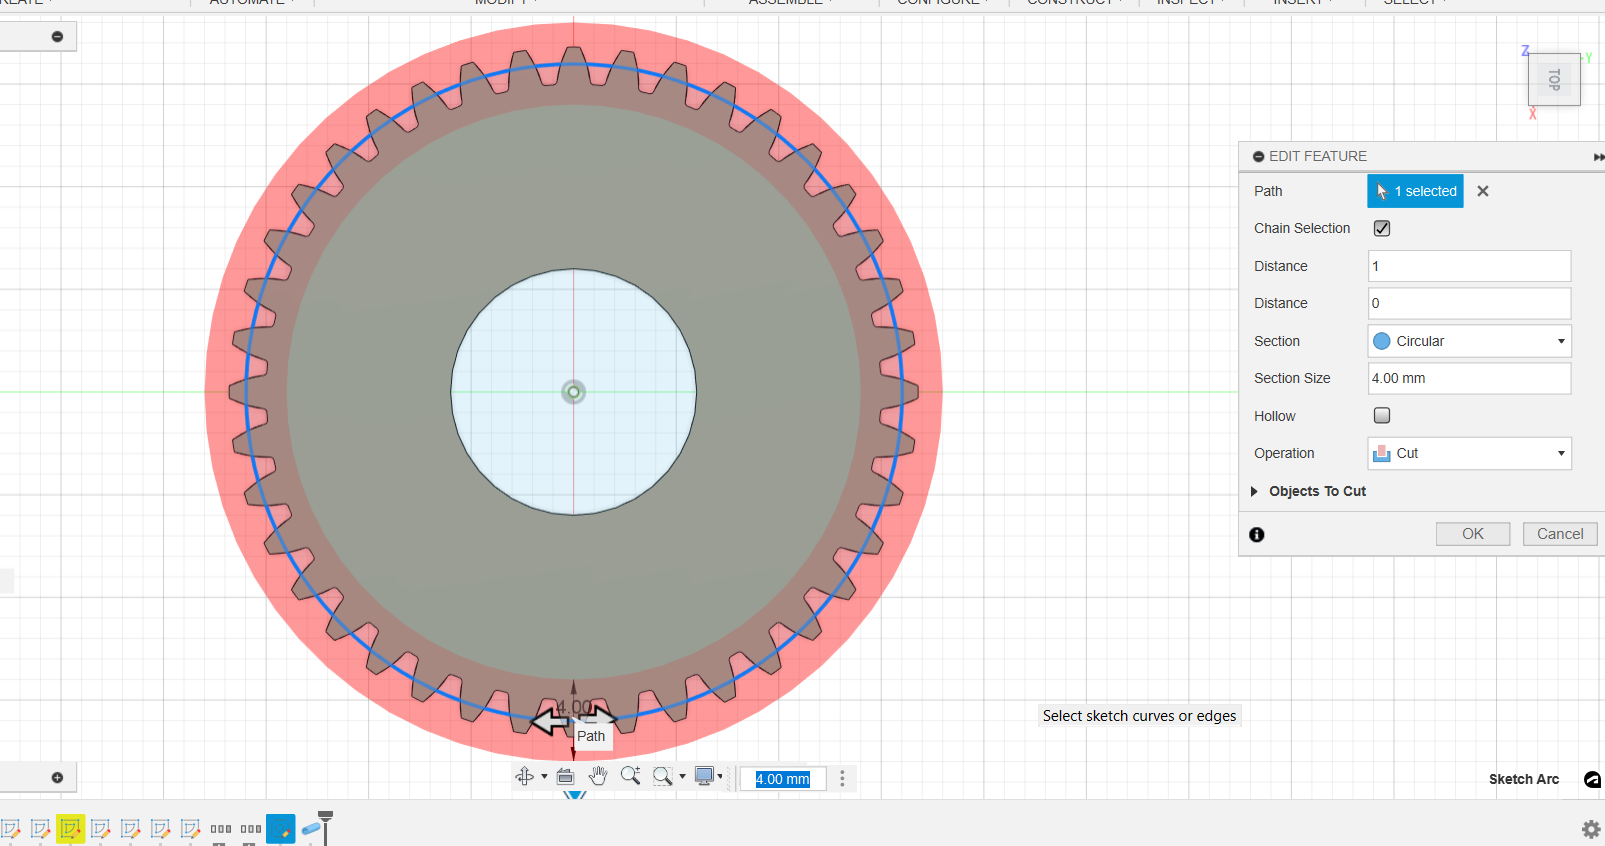
Task: Select the Pan hand tool
Action: click(598, 777)
